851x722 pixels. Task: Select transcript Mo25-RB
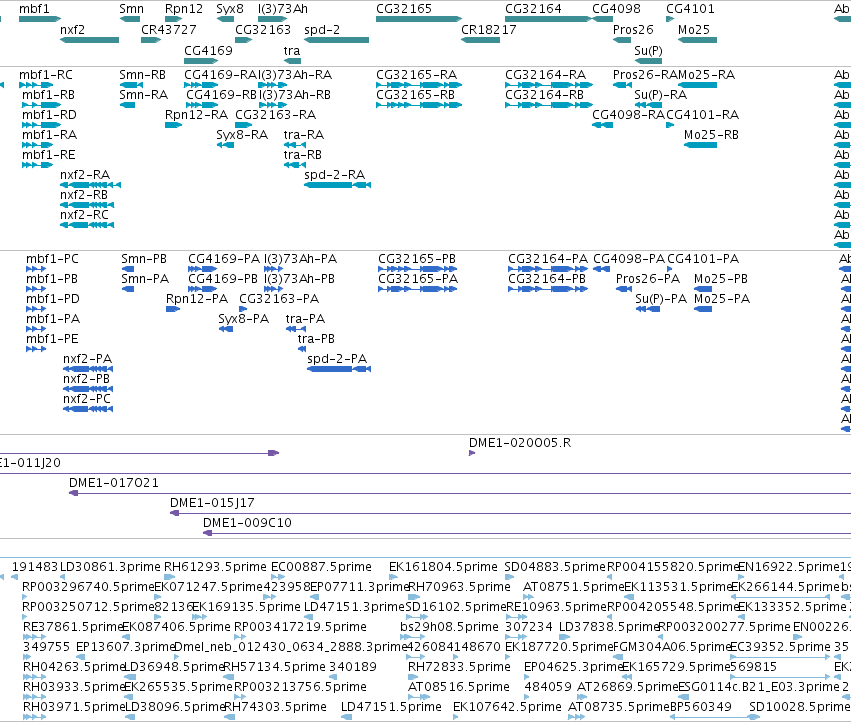711,135
